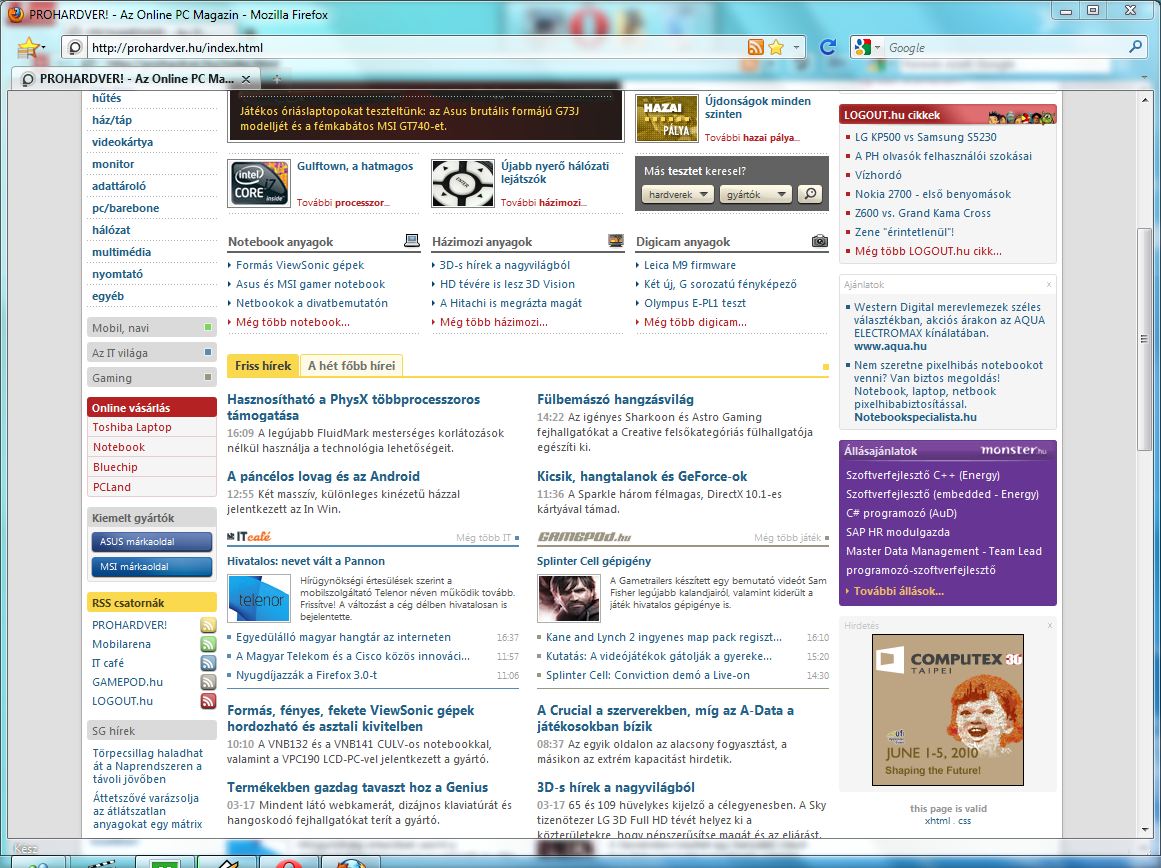This screenshot has width=1161, height=868.
Task: Click the ASUS márkaoldal button
Action: [x=152, y=541]
